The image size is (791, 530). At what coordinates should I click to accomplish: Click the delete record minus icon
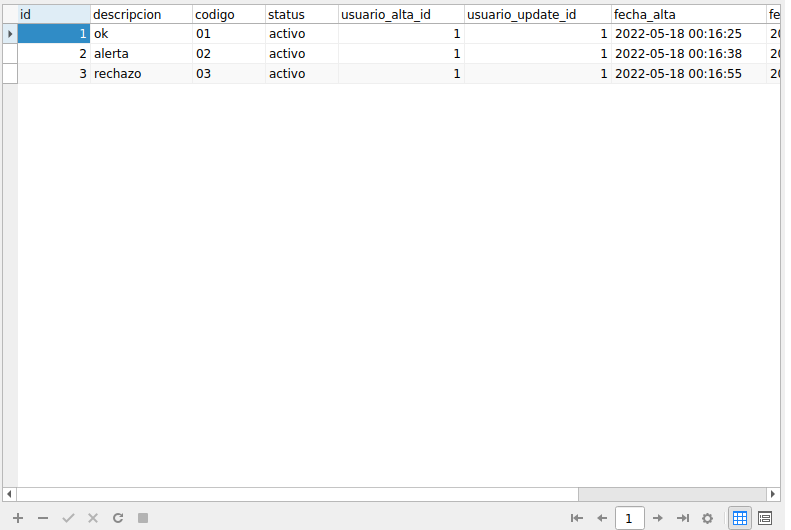point(43,518)
